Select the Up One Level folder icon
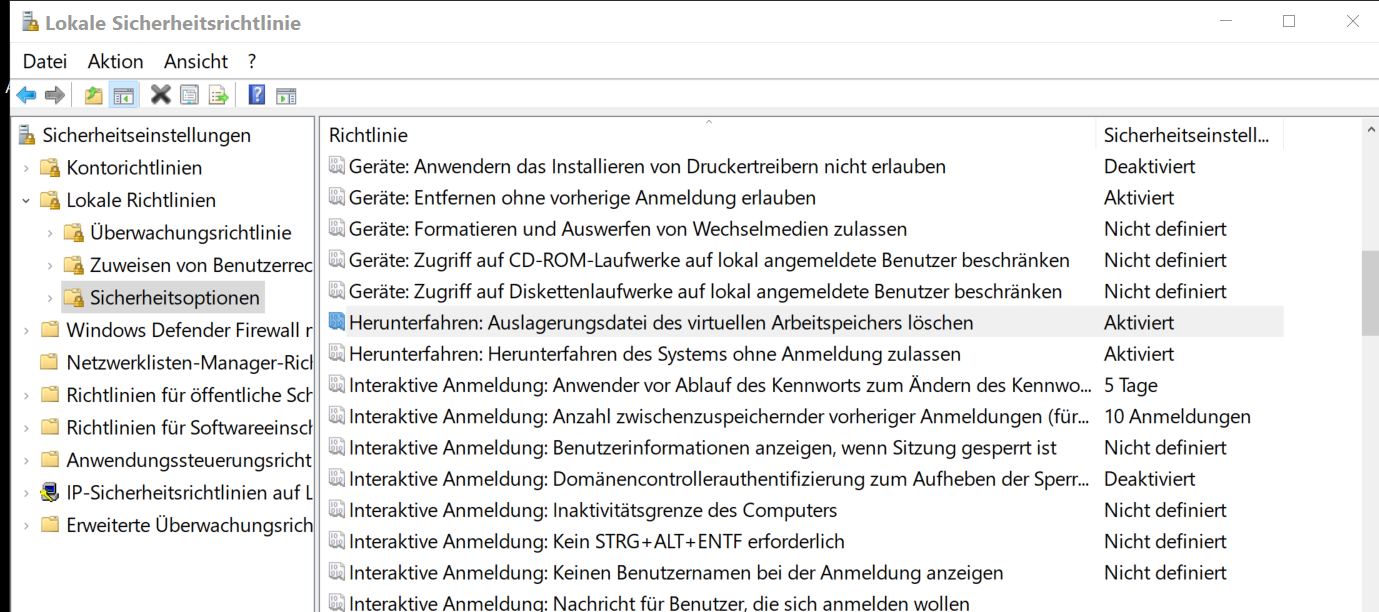This screenshot has height=612, width=1379. point(92,94)
